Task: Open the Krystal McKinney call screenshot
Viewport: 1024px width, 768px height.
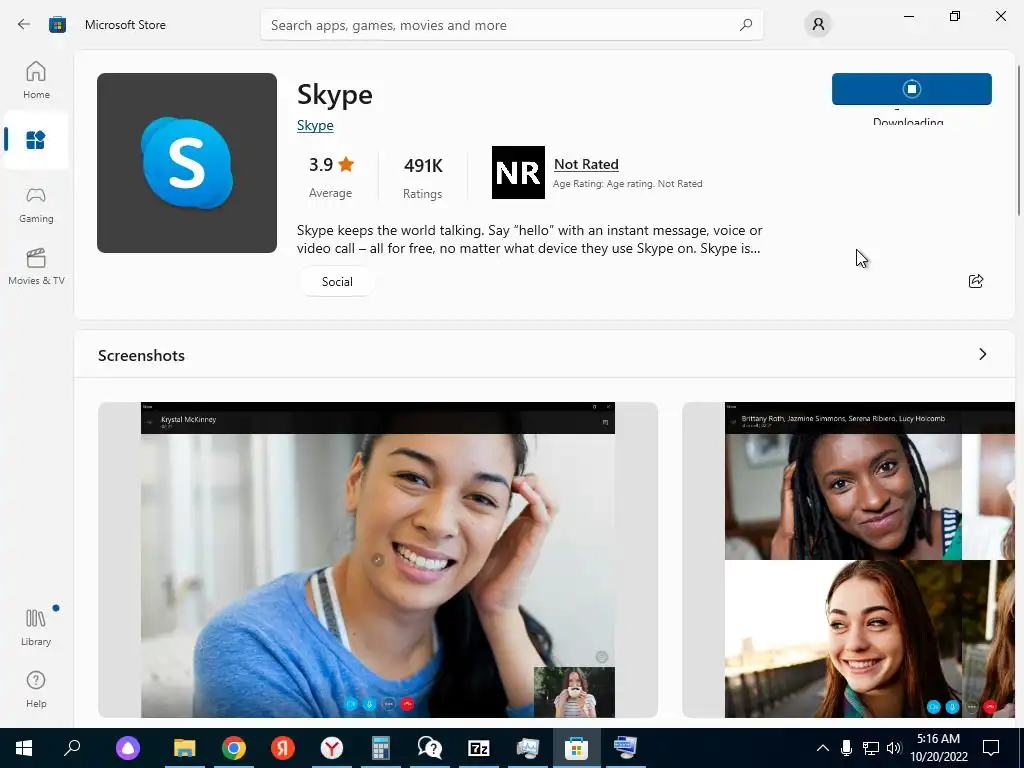Action: (x=377, y=560)
